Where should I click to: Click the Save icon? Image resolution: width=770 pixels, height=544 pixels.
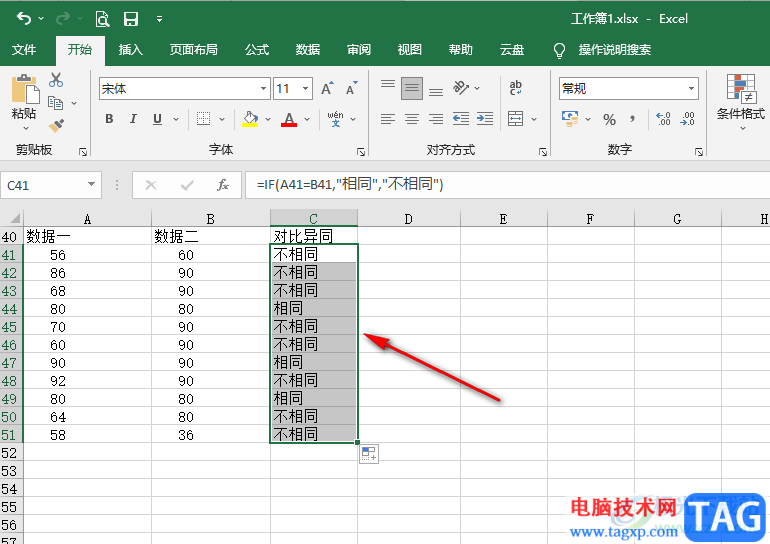coord(131,19)
